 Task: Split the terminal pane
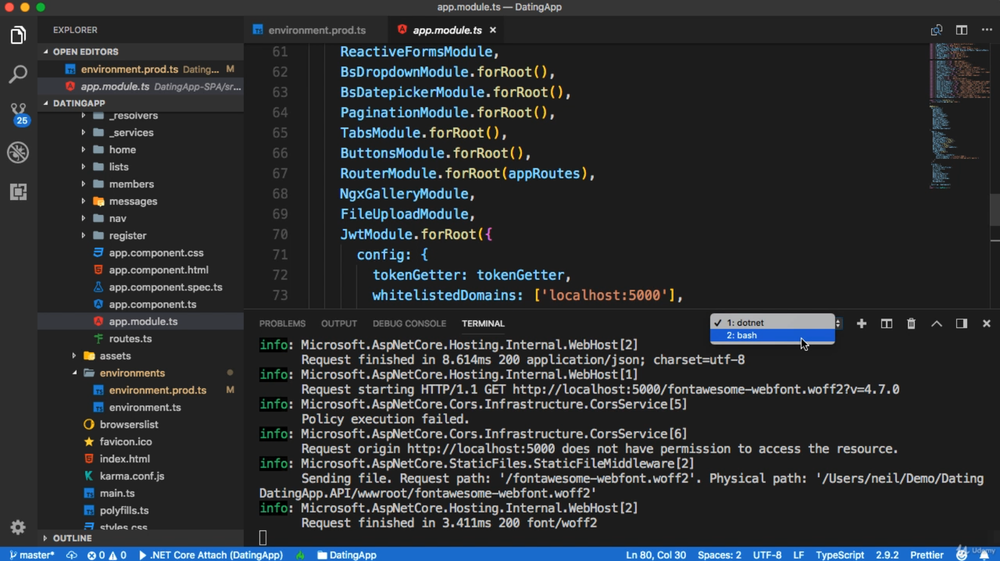886,324
